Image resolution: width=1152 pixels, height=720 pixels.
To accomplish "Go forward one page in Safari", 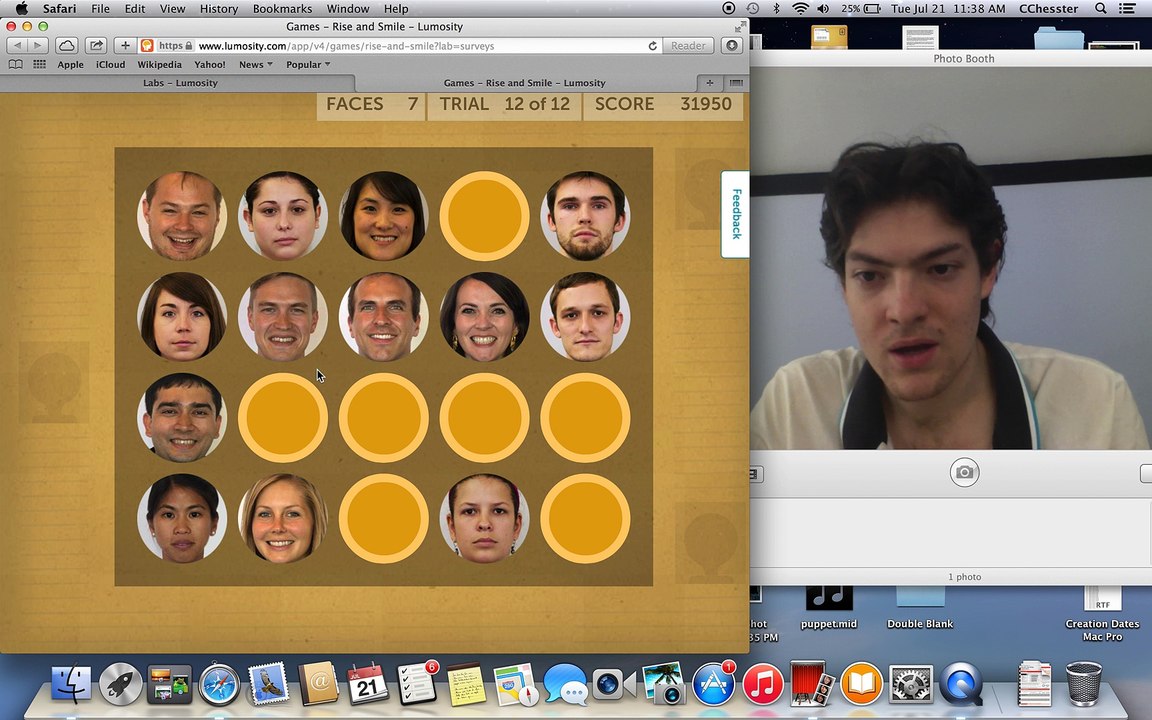I will [x=37, y=46].
